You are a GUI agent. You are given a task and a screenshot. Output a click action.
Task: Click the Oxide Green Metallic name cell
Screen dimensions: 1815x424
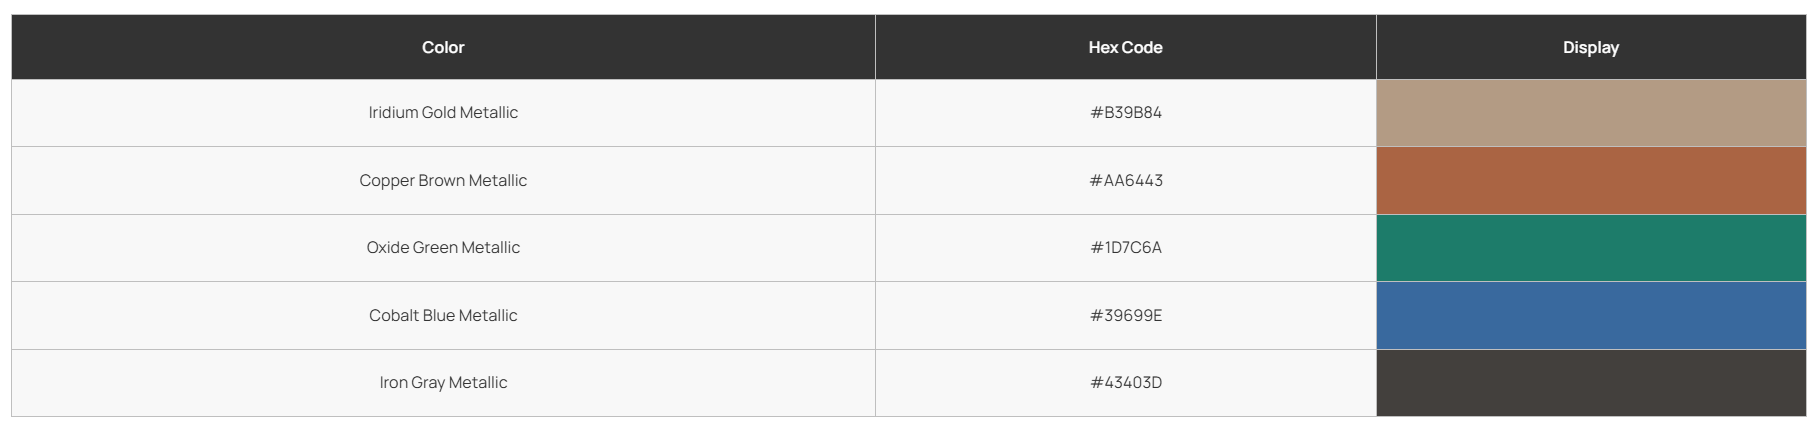(443, 248)
